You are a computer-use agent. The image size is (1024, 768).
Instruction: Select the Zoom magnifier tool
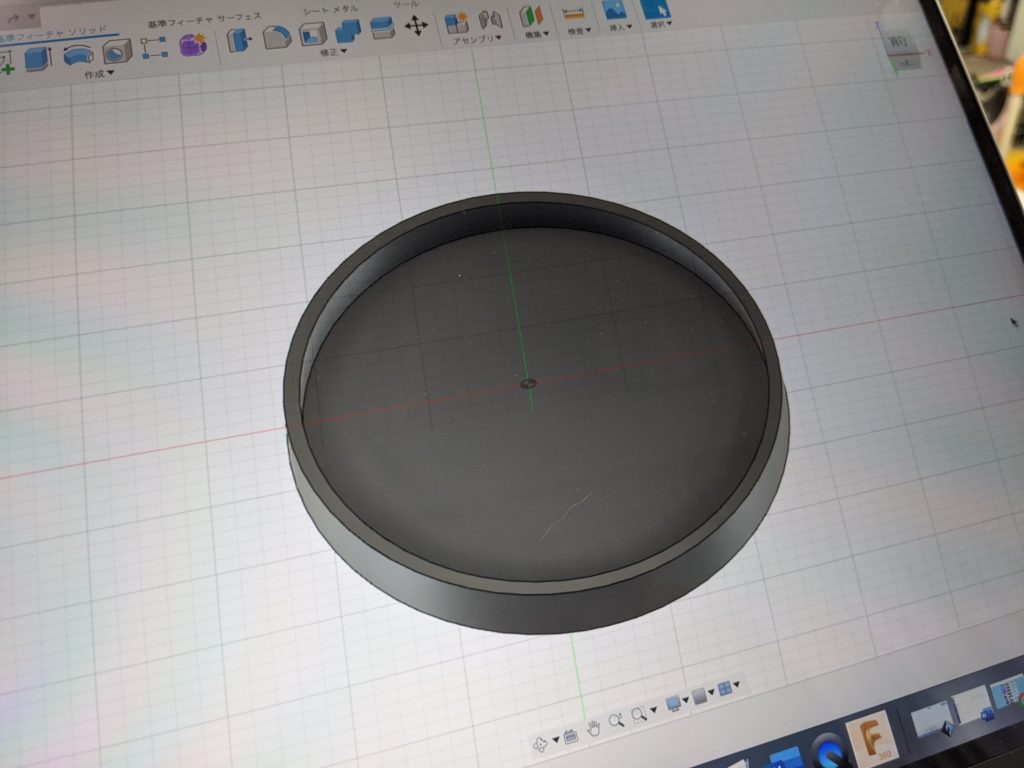point(616,721)
